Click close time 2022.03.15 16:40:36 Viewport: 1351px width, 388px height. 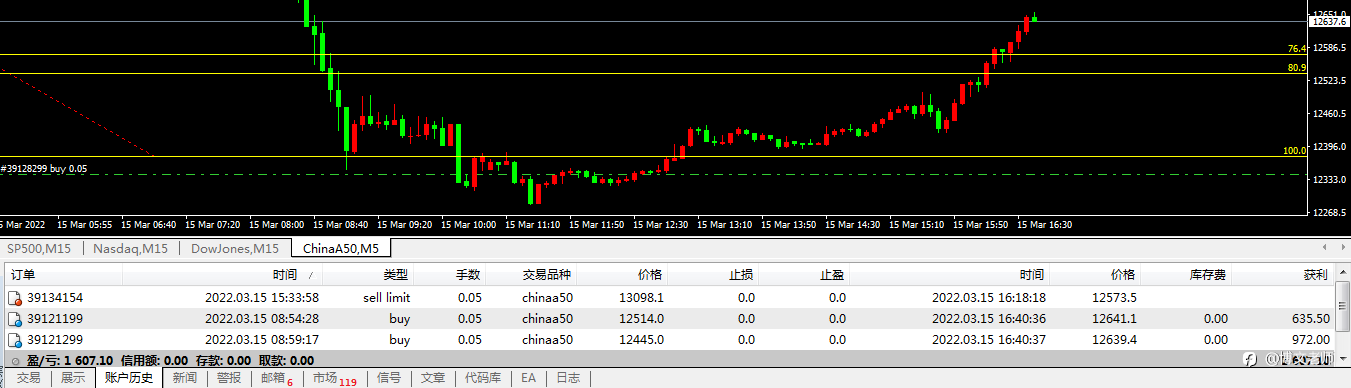989,320
